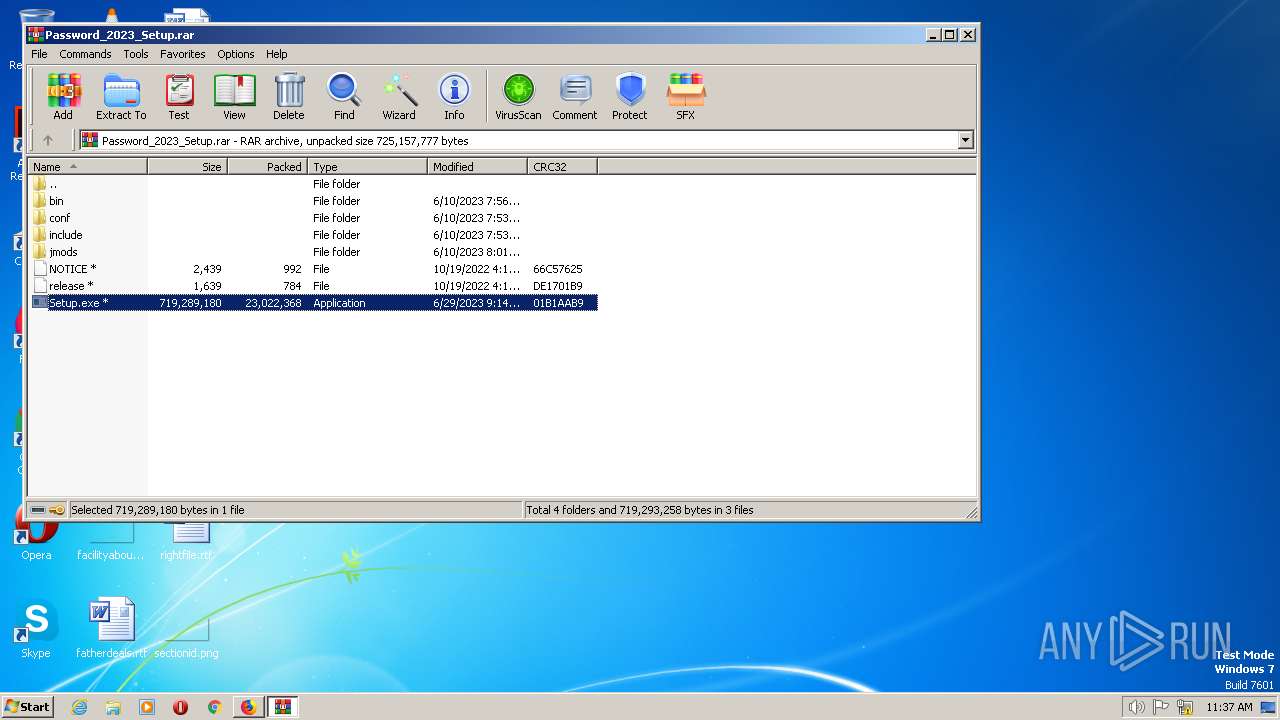Sort by the Type column header
This screenshot has height=720, width=1280.
tap(368, 167)
